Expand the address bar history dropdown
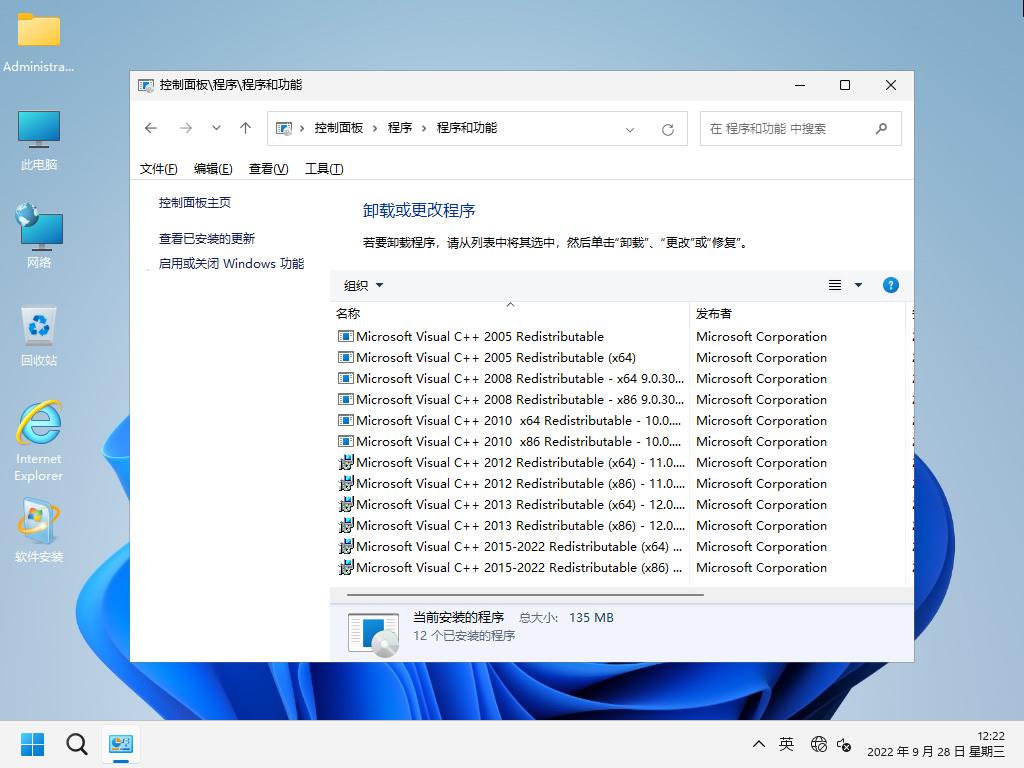This screenshot has width=1024, height=768. [630, 129]
